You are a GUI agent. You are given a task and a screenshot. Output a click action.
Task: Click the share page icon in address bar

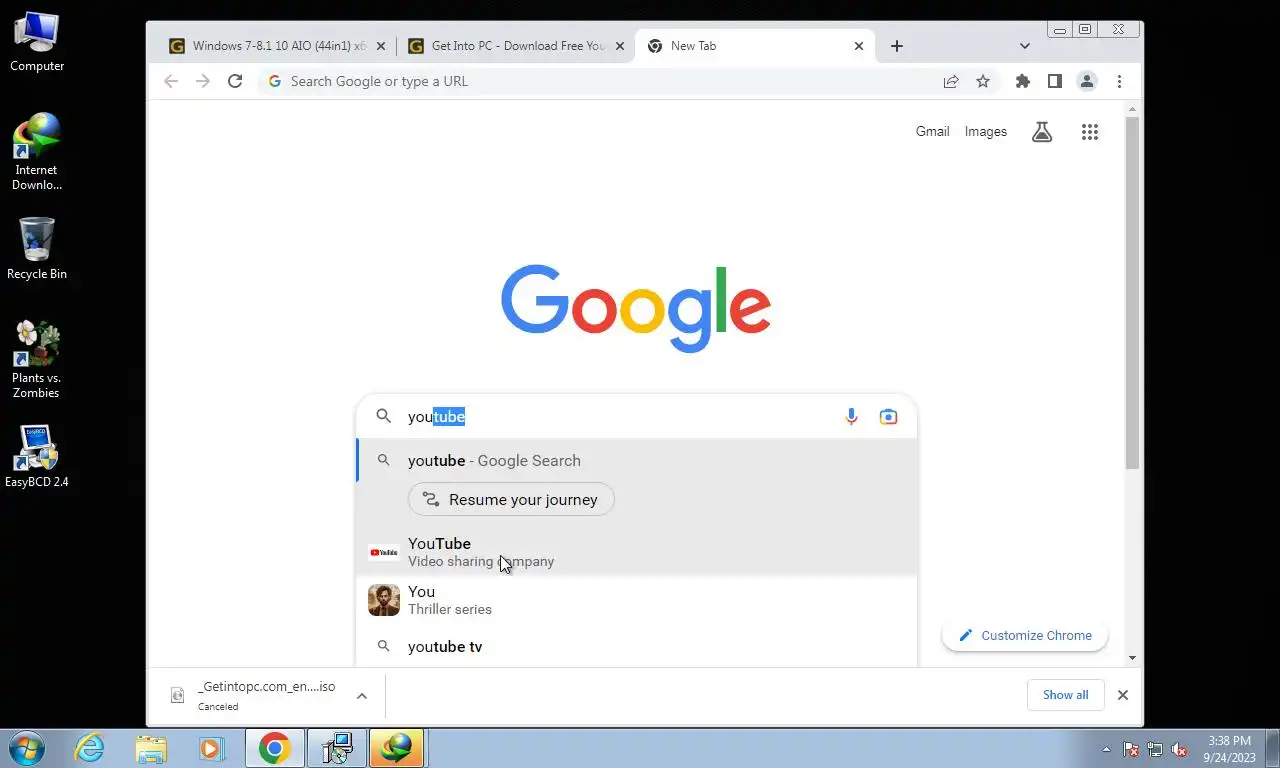951,81
